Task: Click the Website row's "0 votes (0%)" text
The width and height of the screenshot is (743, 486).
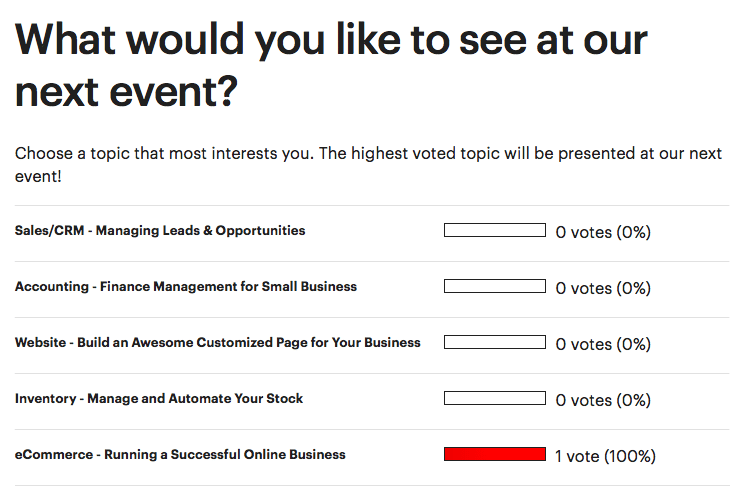Action: pos(603,344)
